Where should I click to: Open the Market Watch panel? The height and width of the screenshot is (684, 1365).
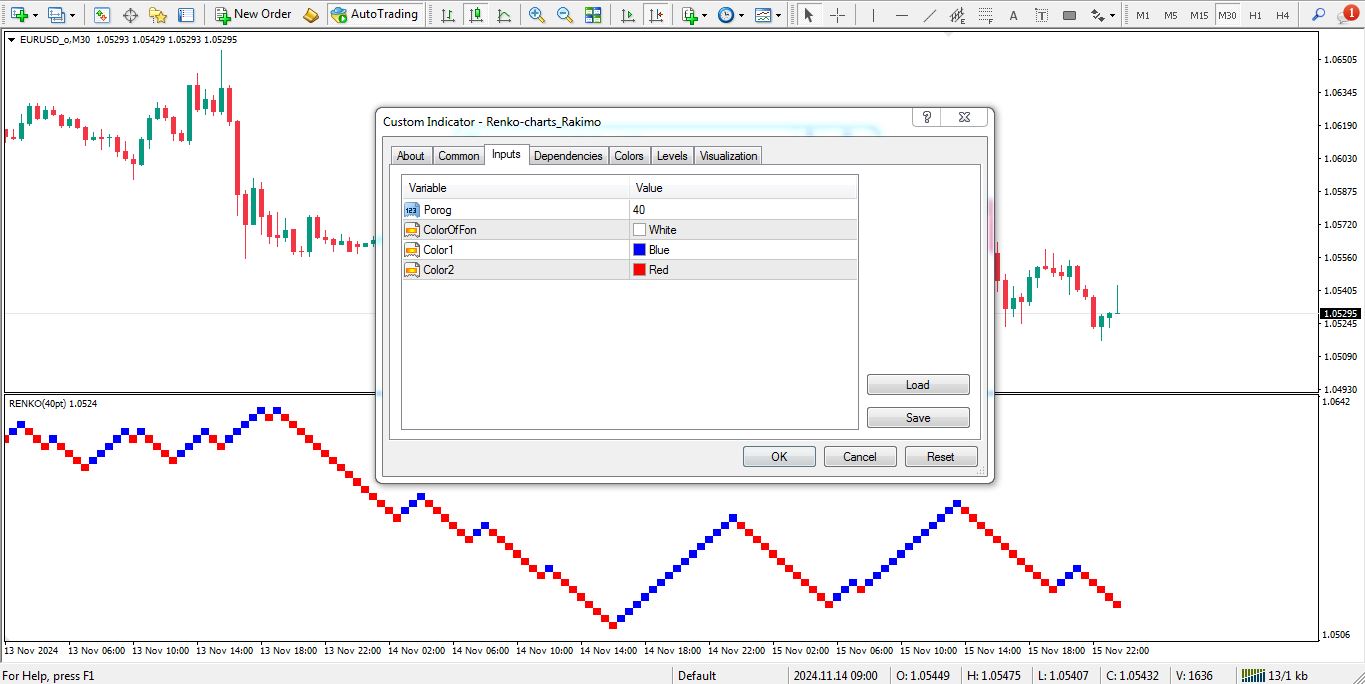[102, 15]
